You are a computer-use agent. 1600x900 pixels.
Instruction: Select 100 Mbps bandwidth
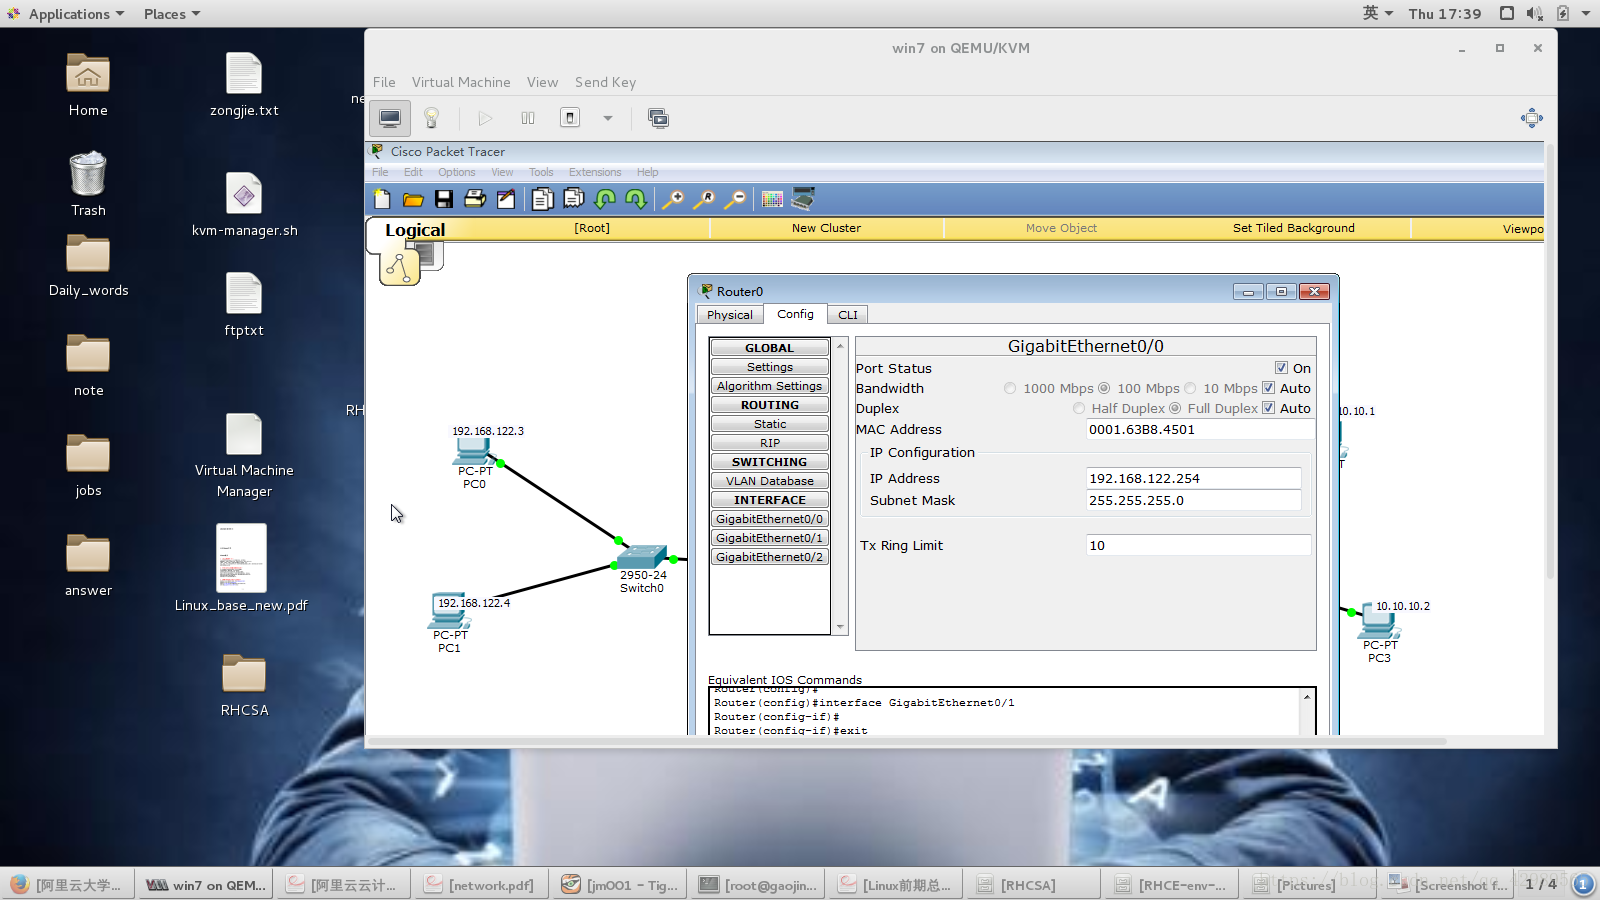point(1104,388)
